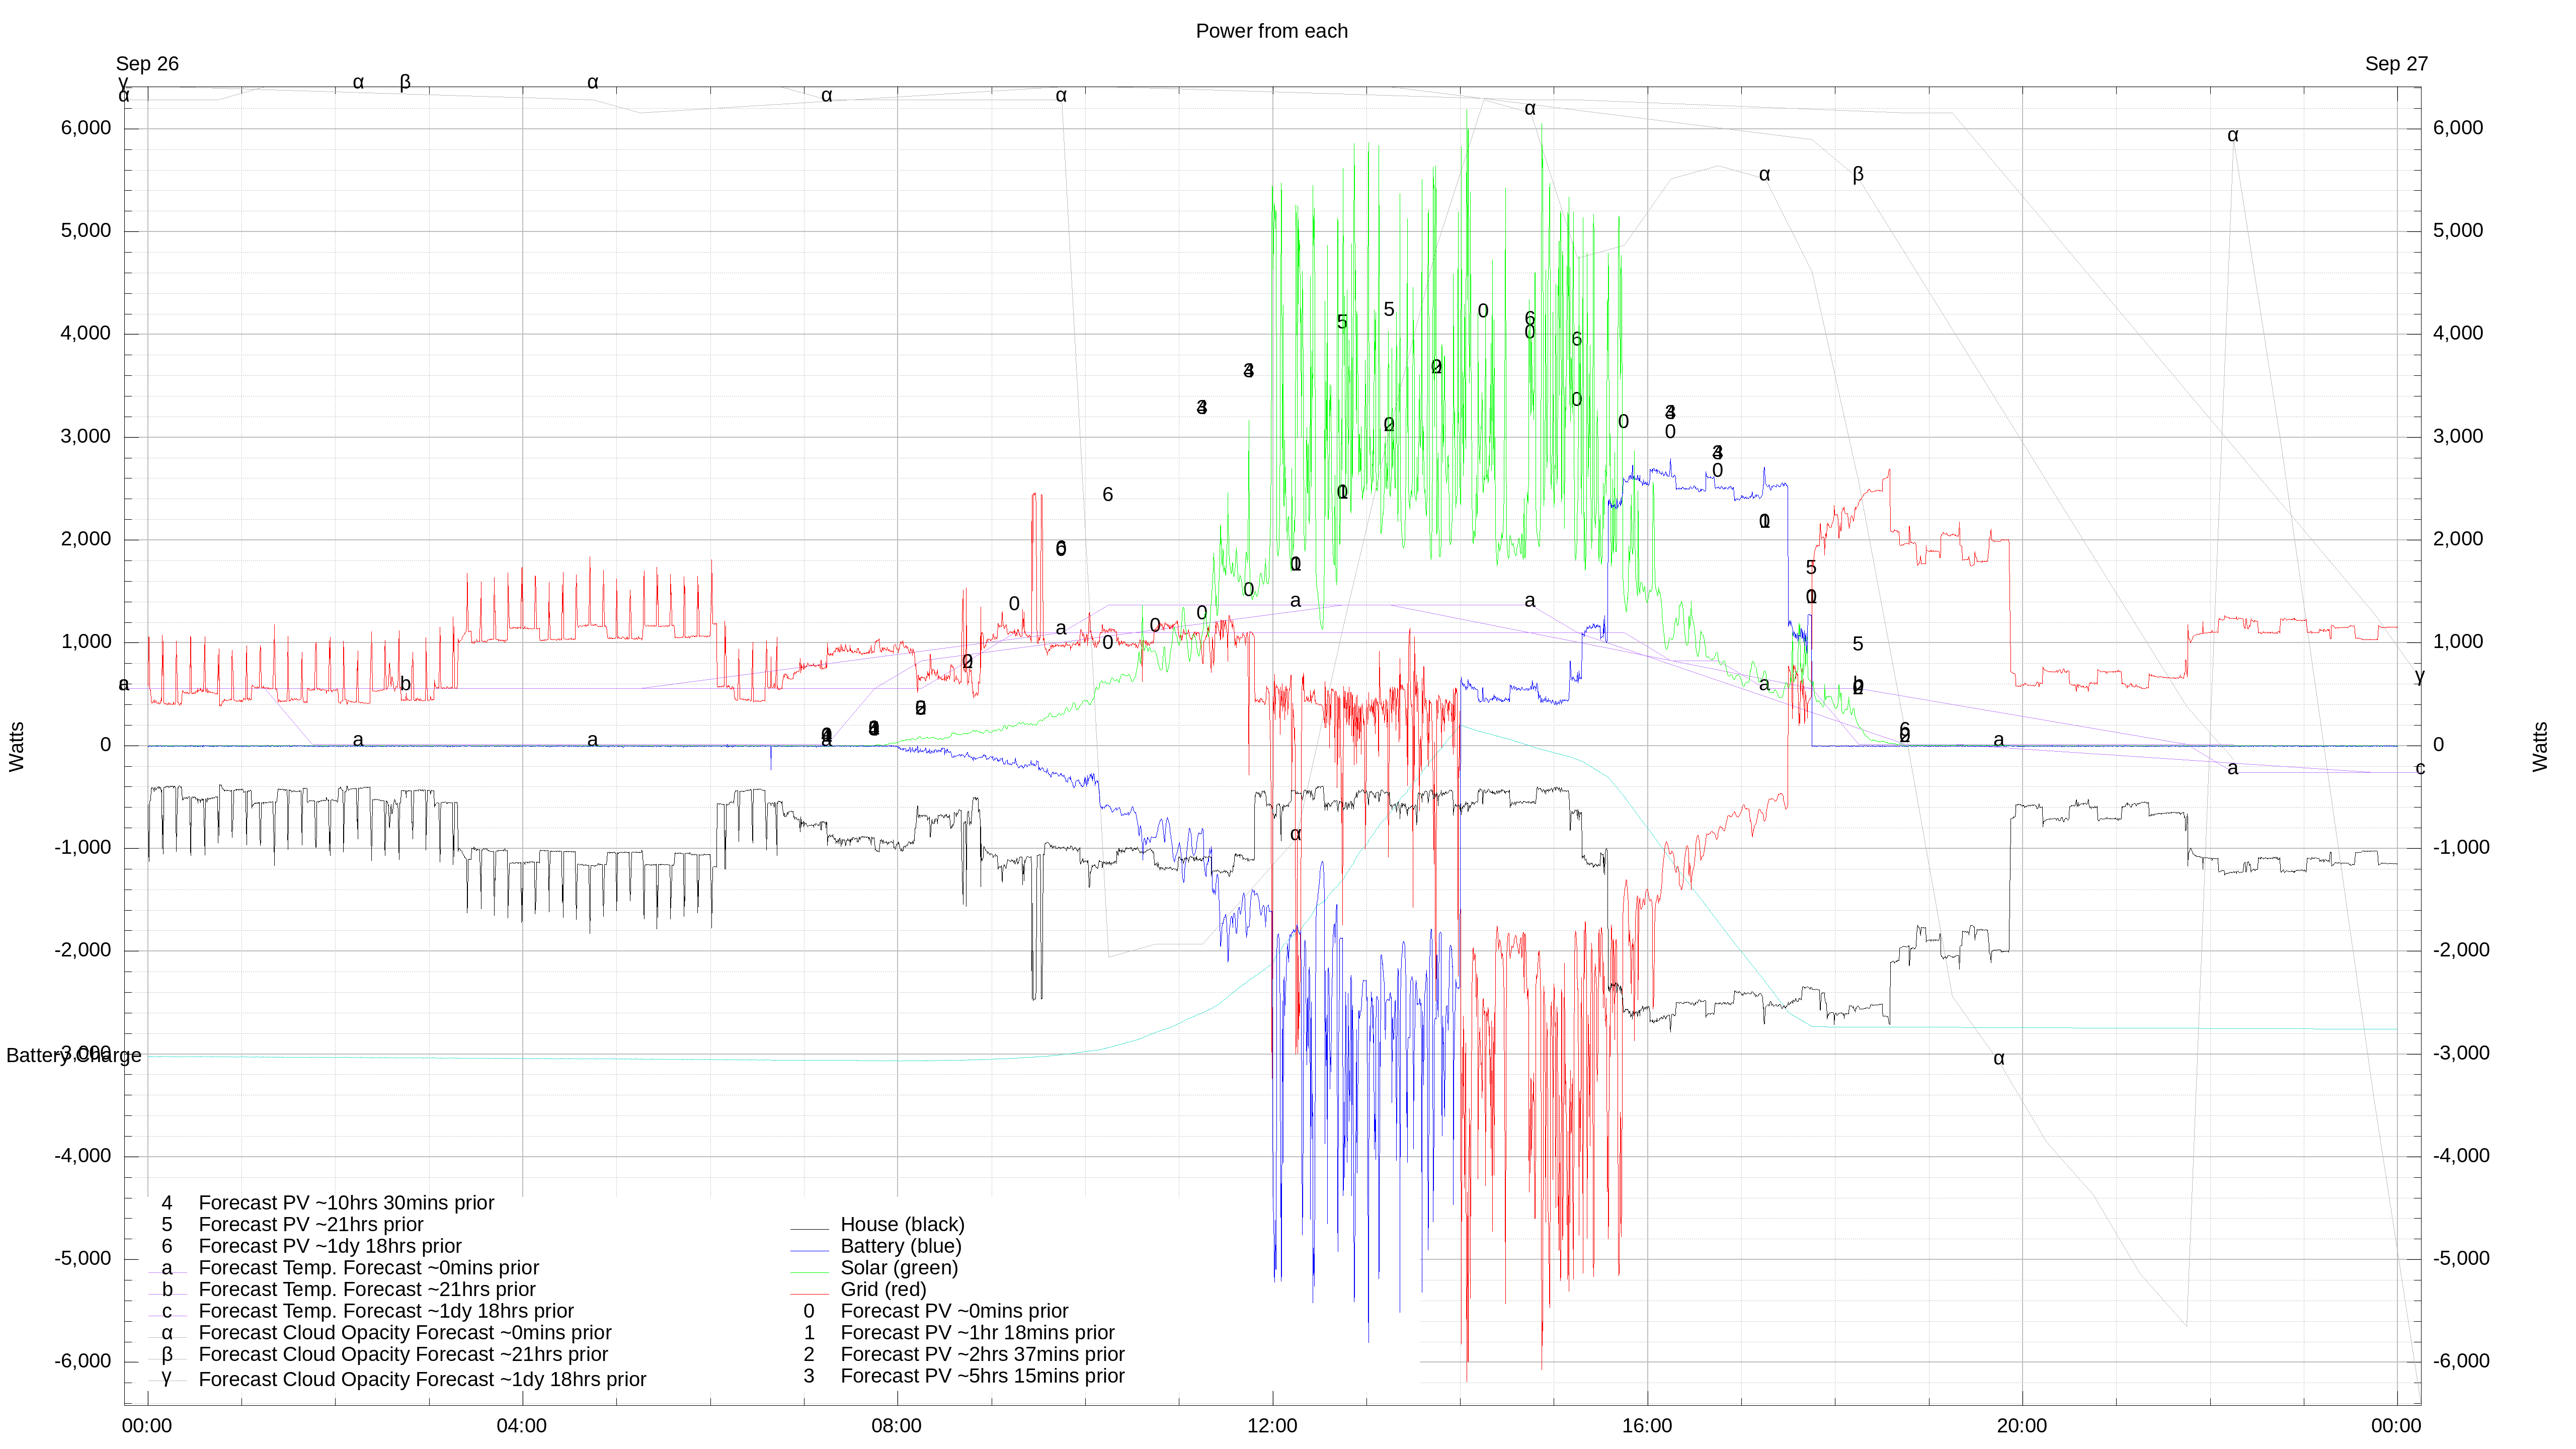Click "6,000" on the right Watts axis
Image resolution: width=2576 pixels, height=1449 pixels.
[x=2458, y=128]
